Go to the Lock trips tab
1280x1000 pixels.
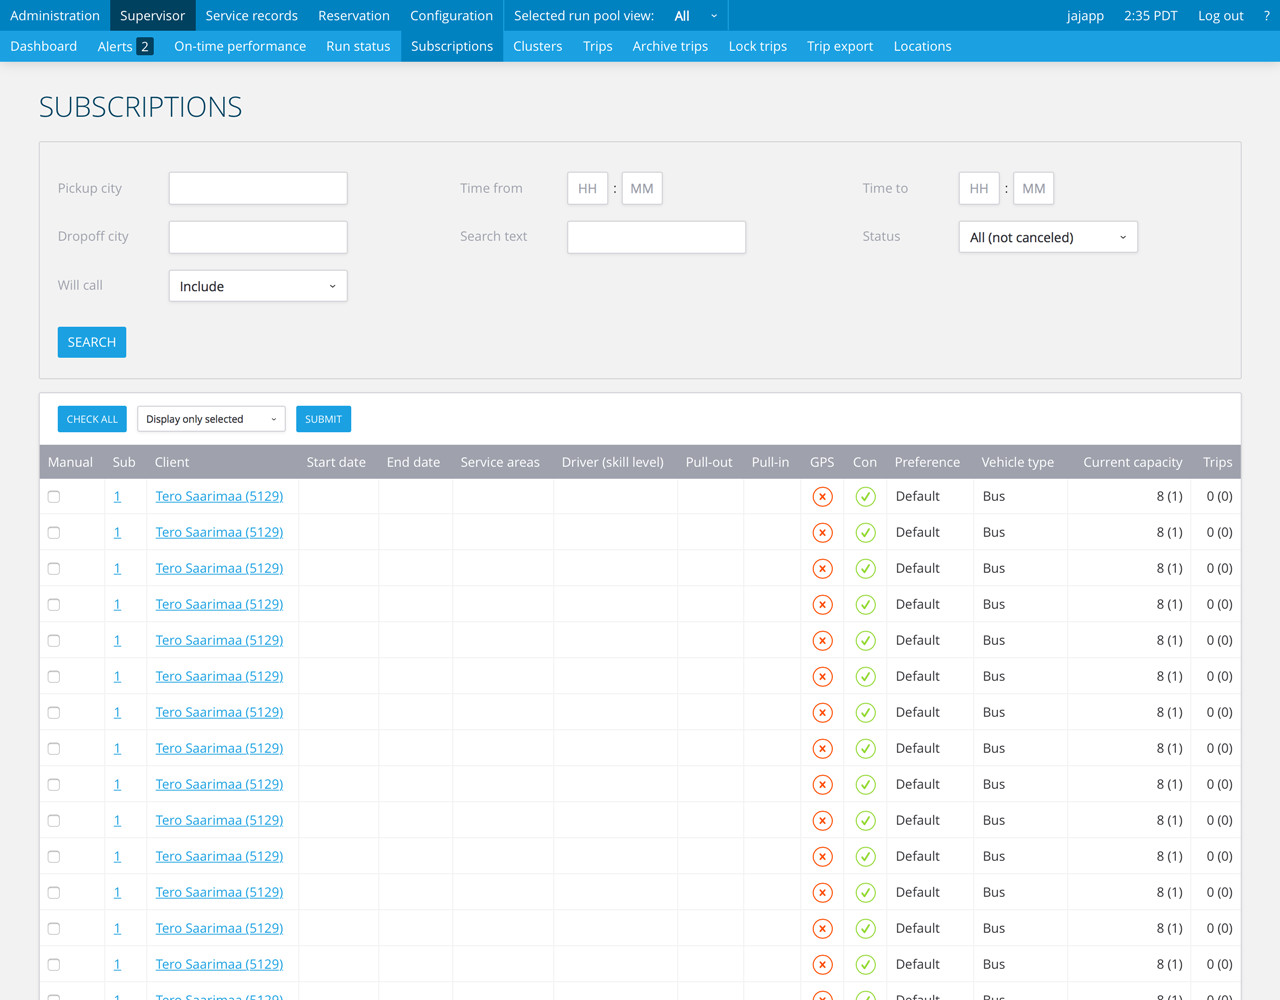(x=757, y=46)
